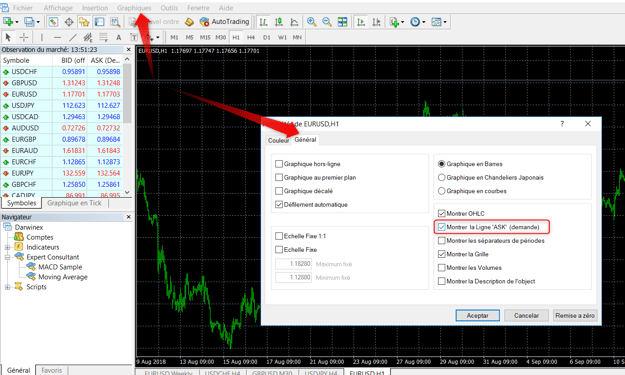Select Graphique en Chandeliers Japonais option
The height and width of the screenshot is (375, 625).
(x=441, y=177)
